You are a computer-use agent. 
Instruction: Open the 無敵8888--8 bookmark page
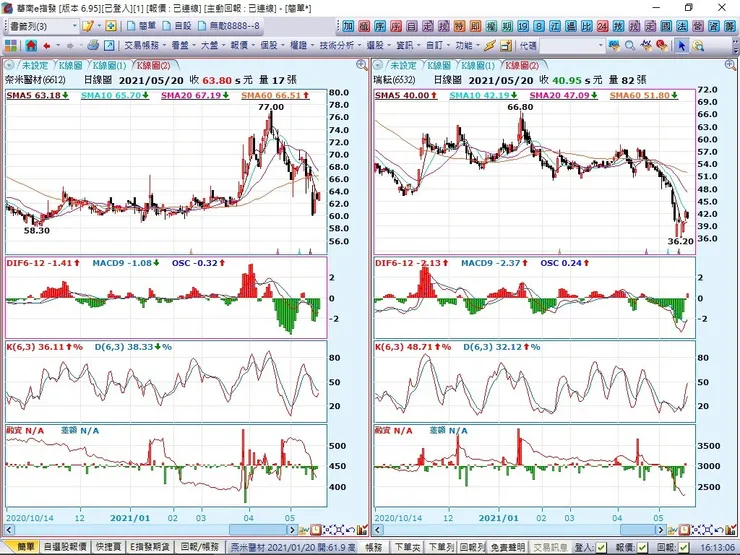click(x=228, y=26)
